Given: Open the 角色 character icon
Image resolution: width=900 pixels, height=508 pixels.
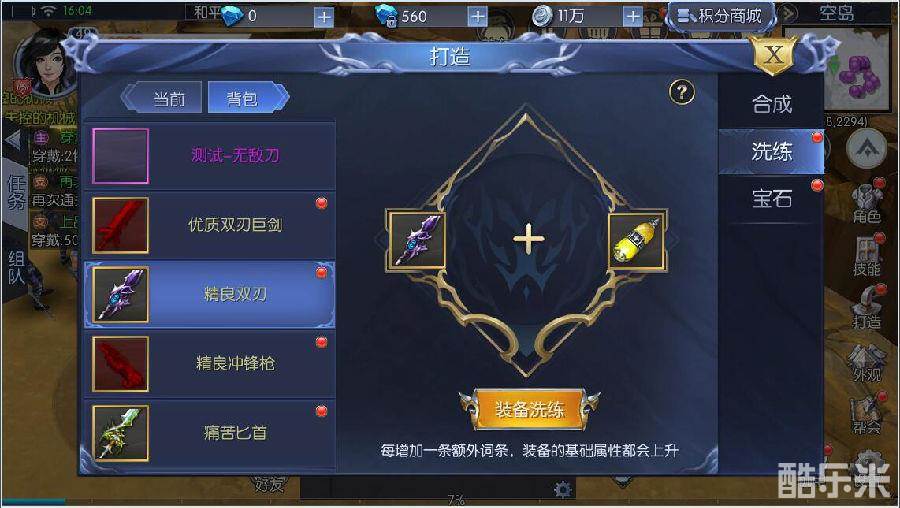Looking at the screenshot, I should coord(867,203).
